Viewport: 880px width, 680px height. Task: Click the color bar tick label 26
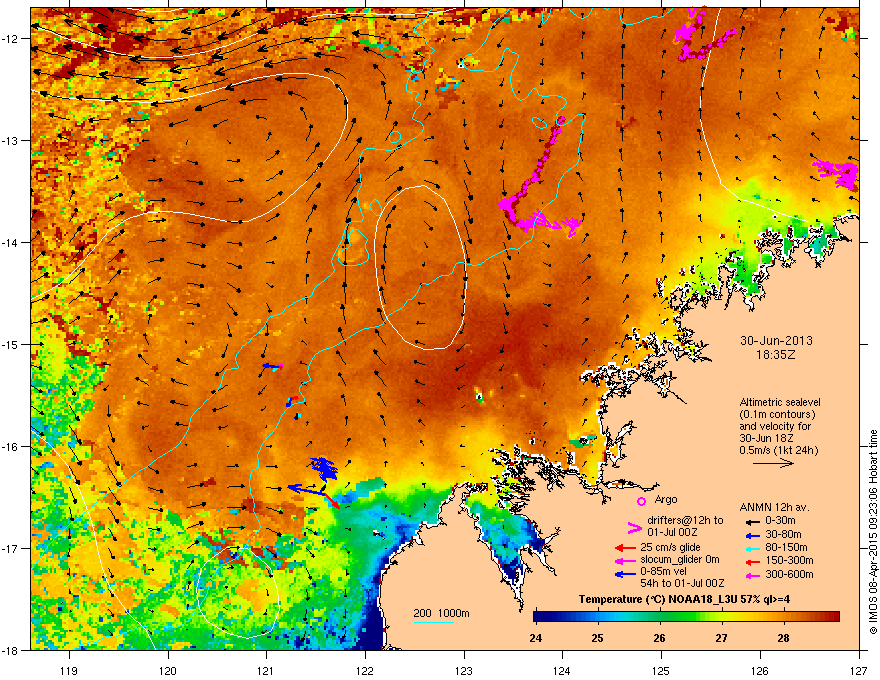(x=659, y=638)
